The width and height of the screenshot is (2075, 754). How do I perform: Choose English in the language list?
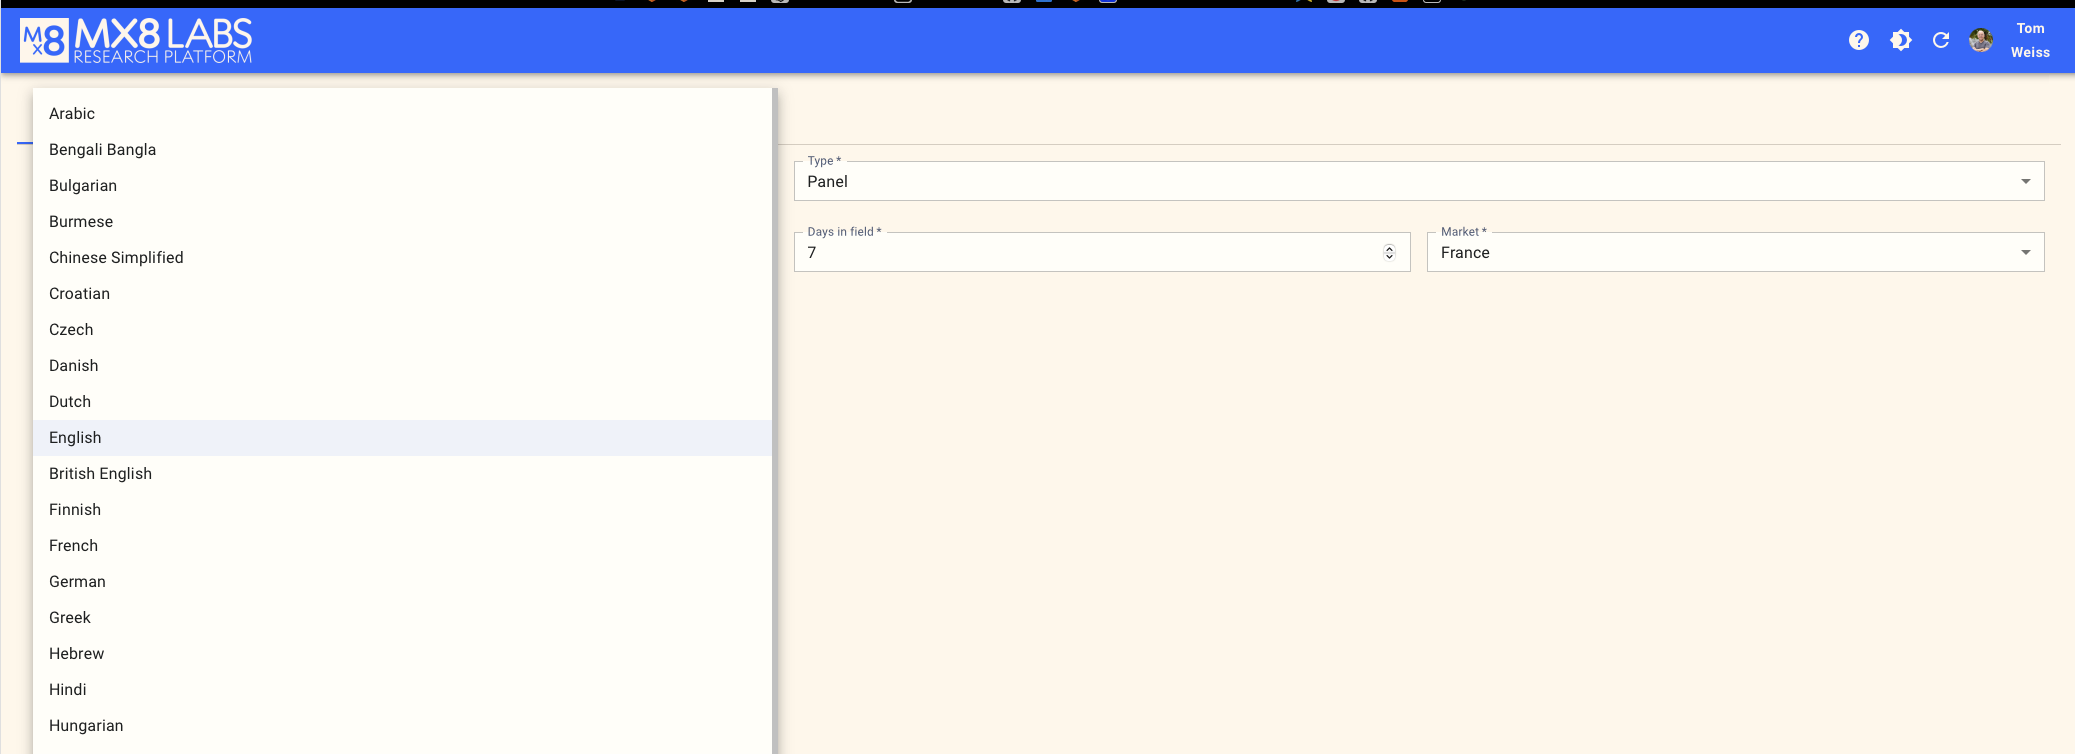(75, 438)
